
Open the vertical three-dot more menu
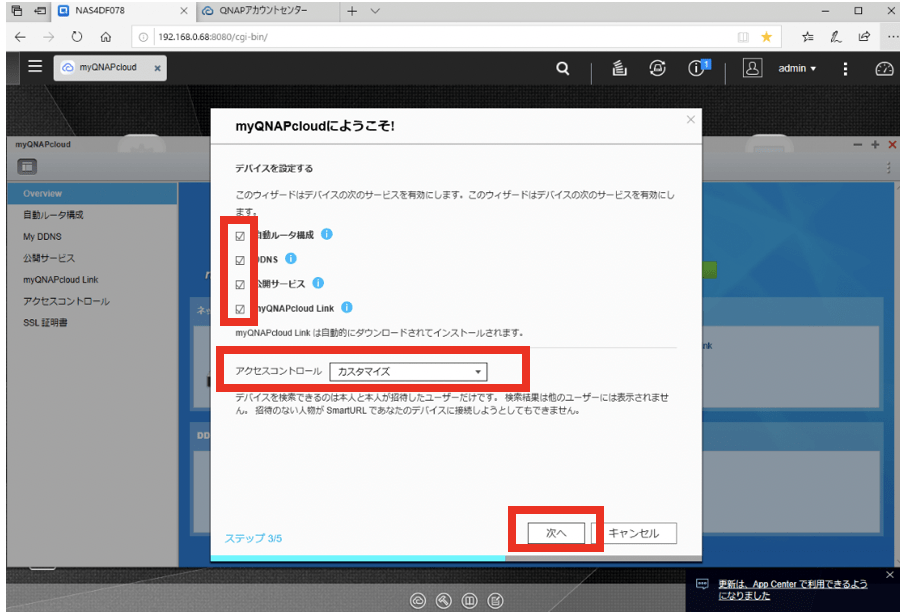click(845, 69)
